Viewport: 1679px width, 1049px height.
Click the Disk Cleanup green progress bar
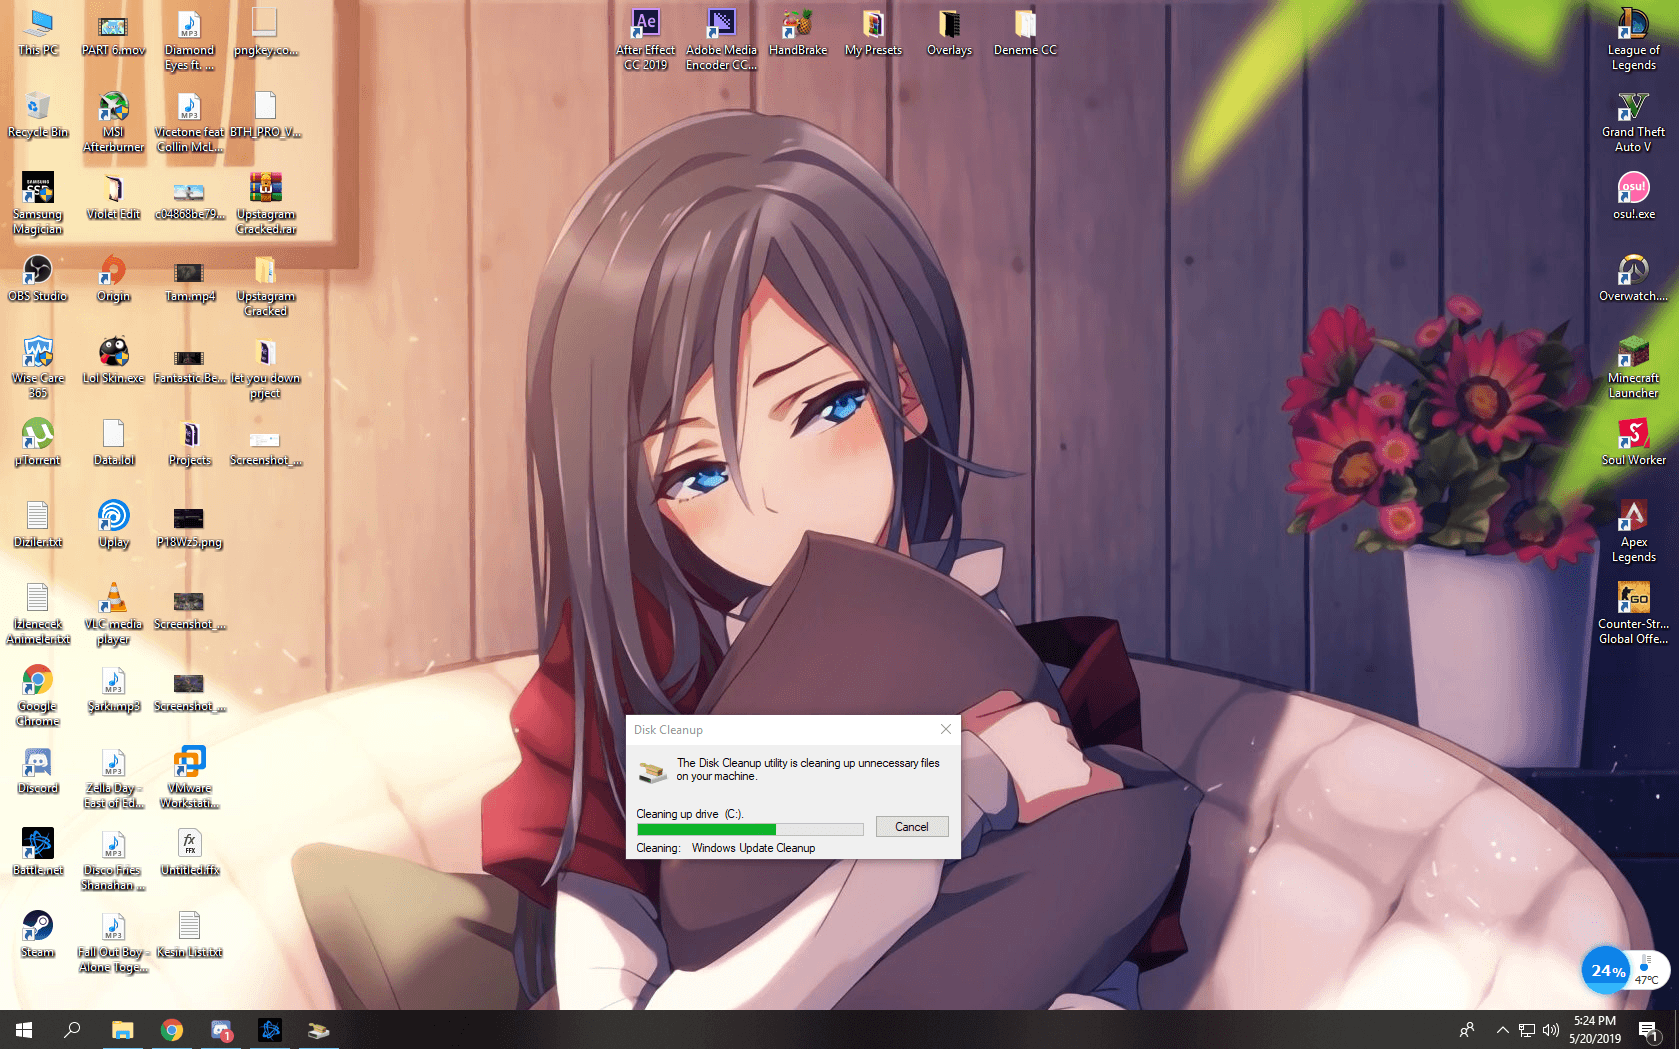tap(750, 829)
